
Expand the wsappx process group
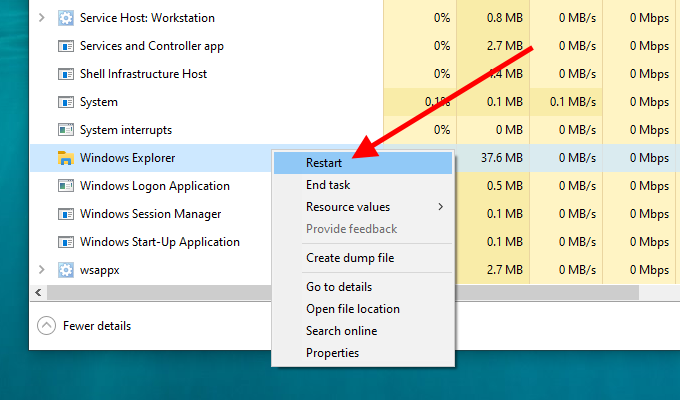pyautogui.click(x=41, y=270)
